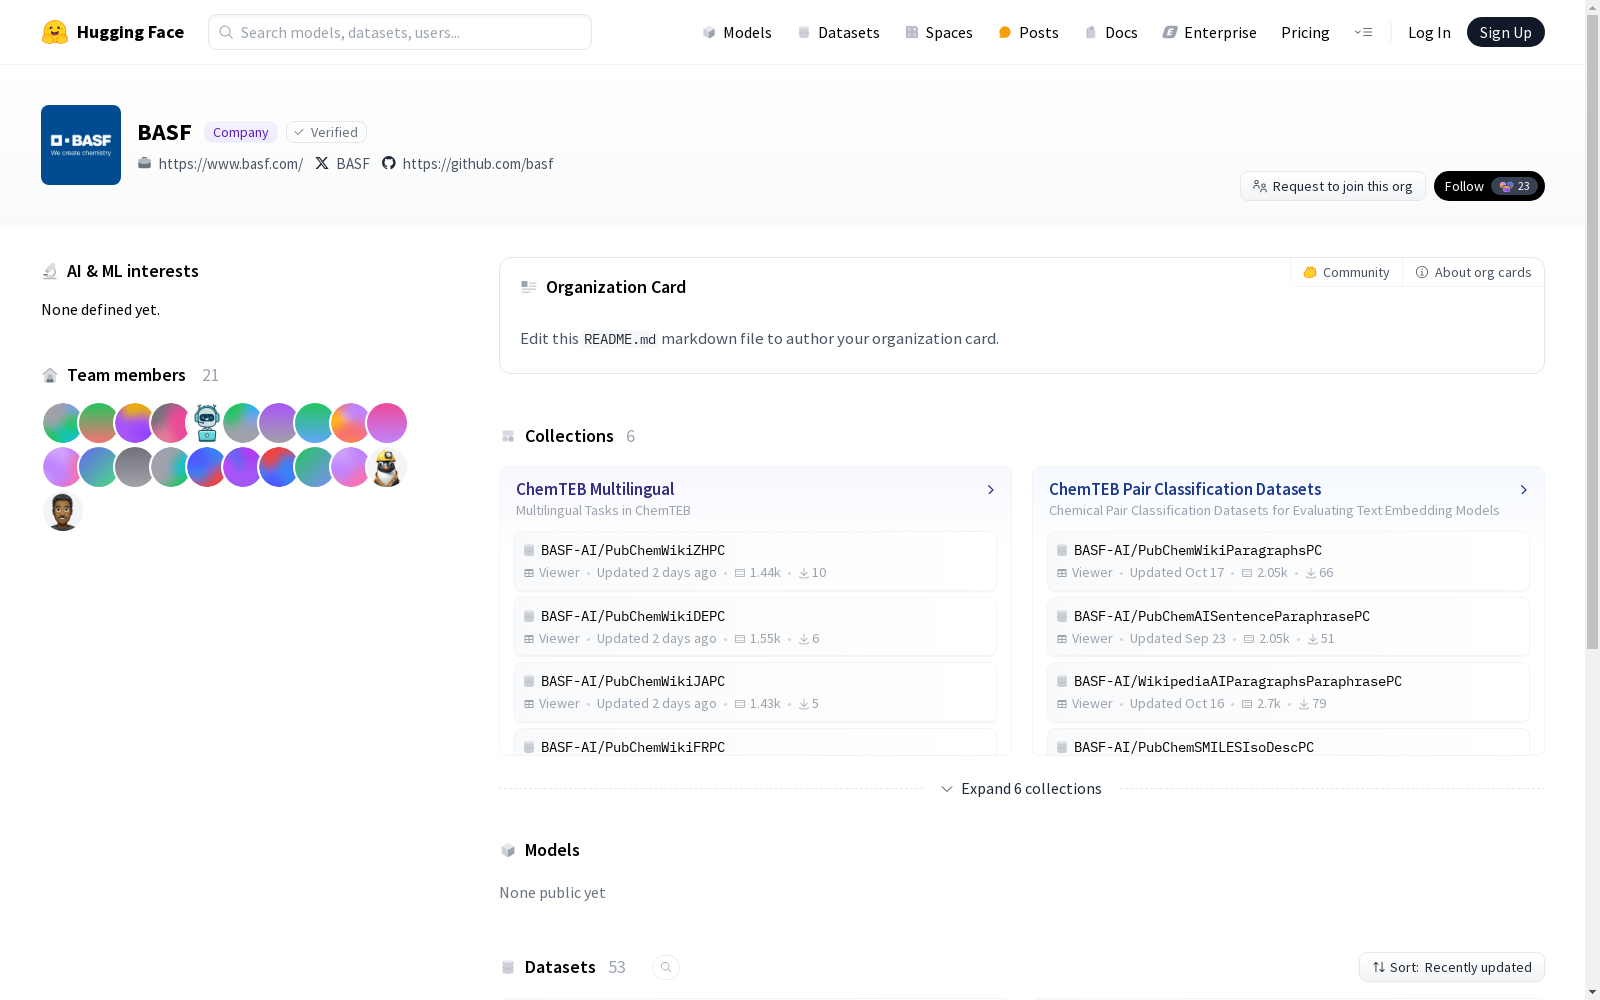Open ChemTEB Multilingual collection chevron
Image resolution: width=1600 pixels, height=1000 pixels.
[991, 490]
